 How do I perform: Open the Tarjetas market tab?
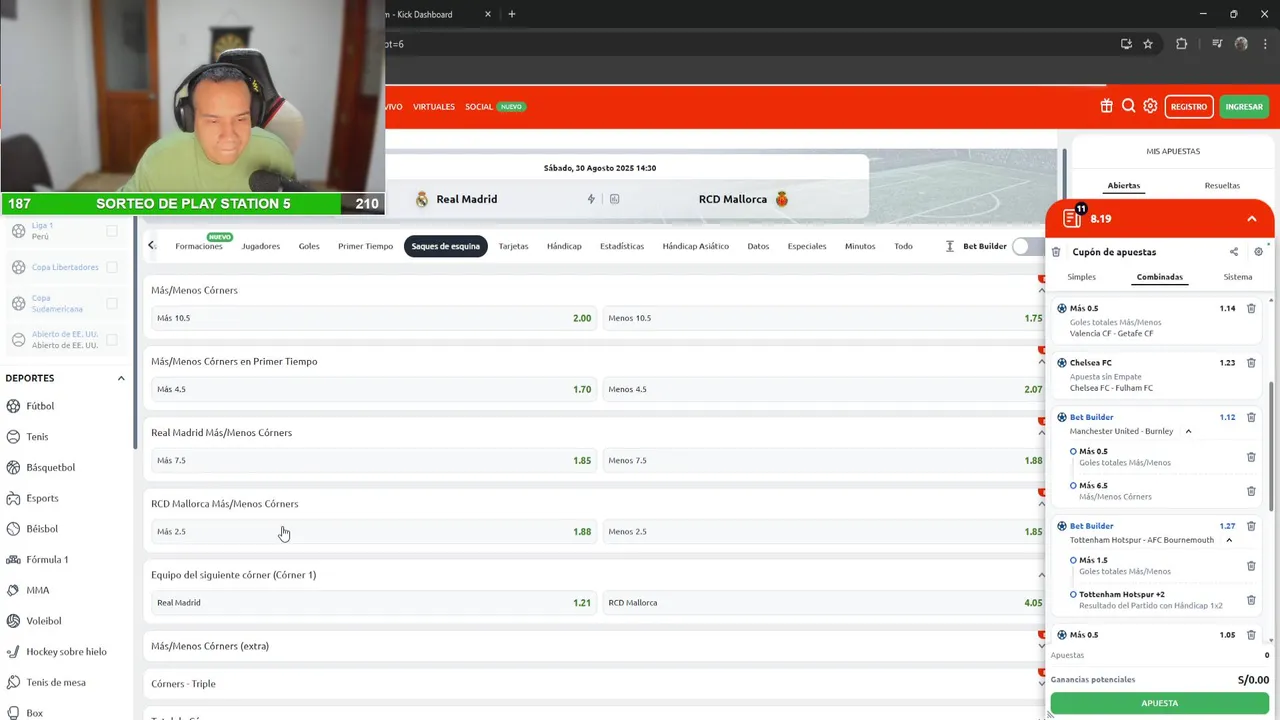click(x=513, y=246)
